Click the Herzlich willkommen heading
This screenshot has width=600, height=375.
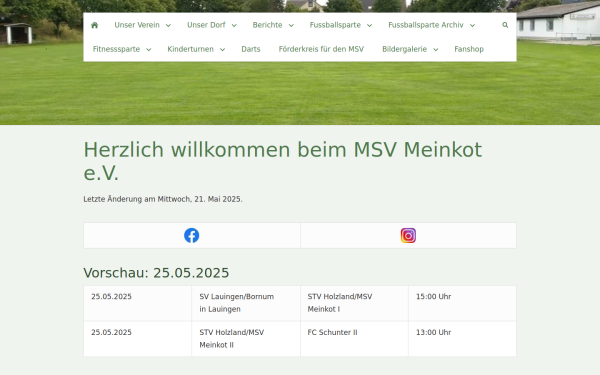pos(283,161)
